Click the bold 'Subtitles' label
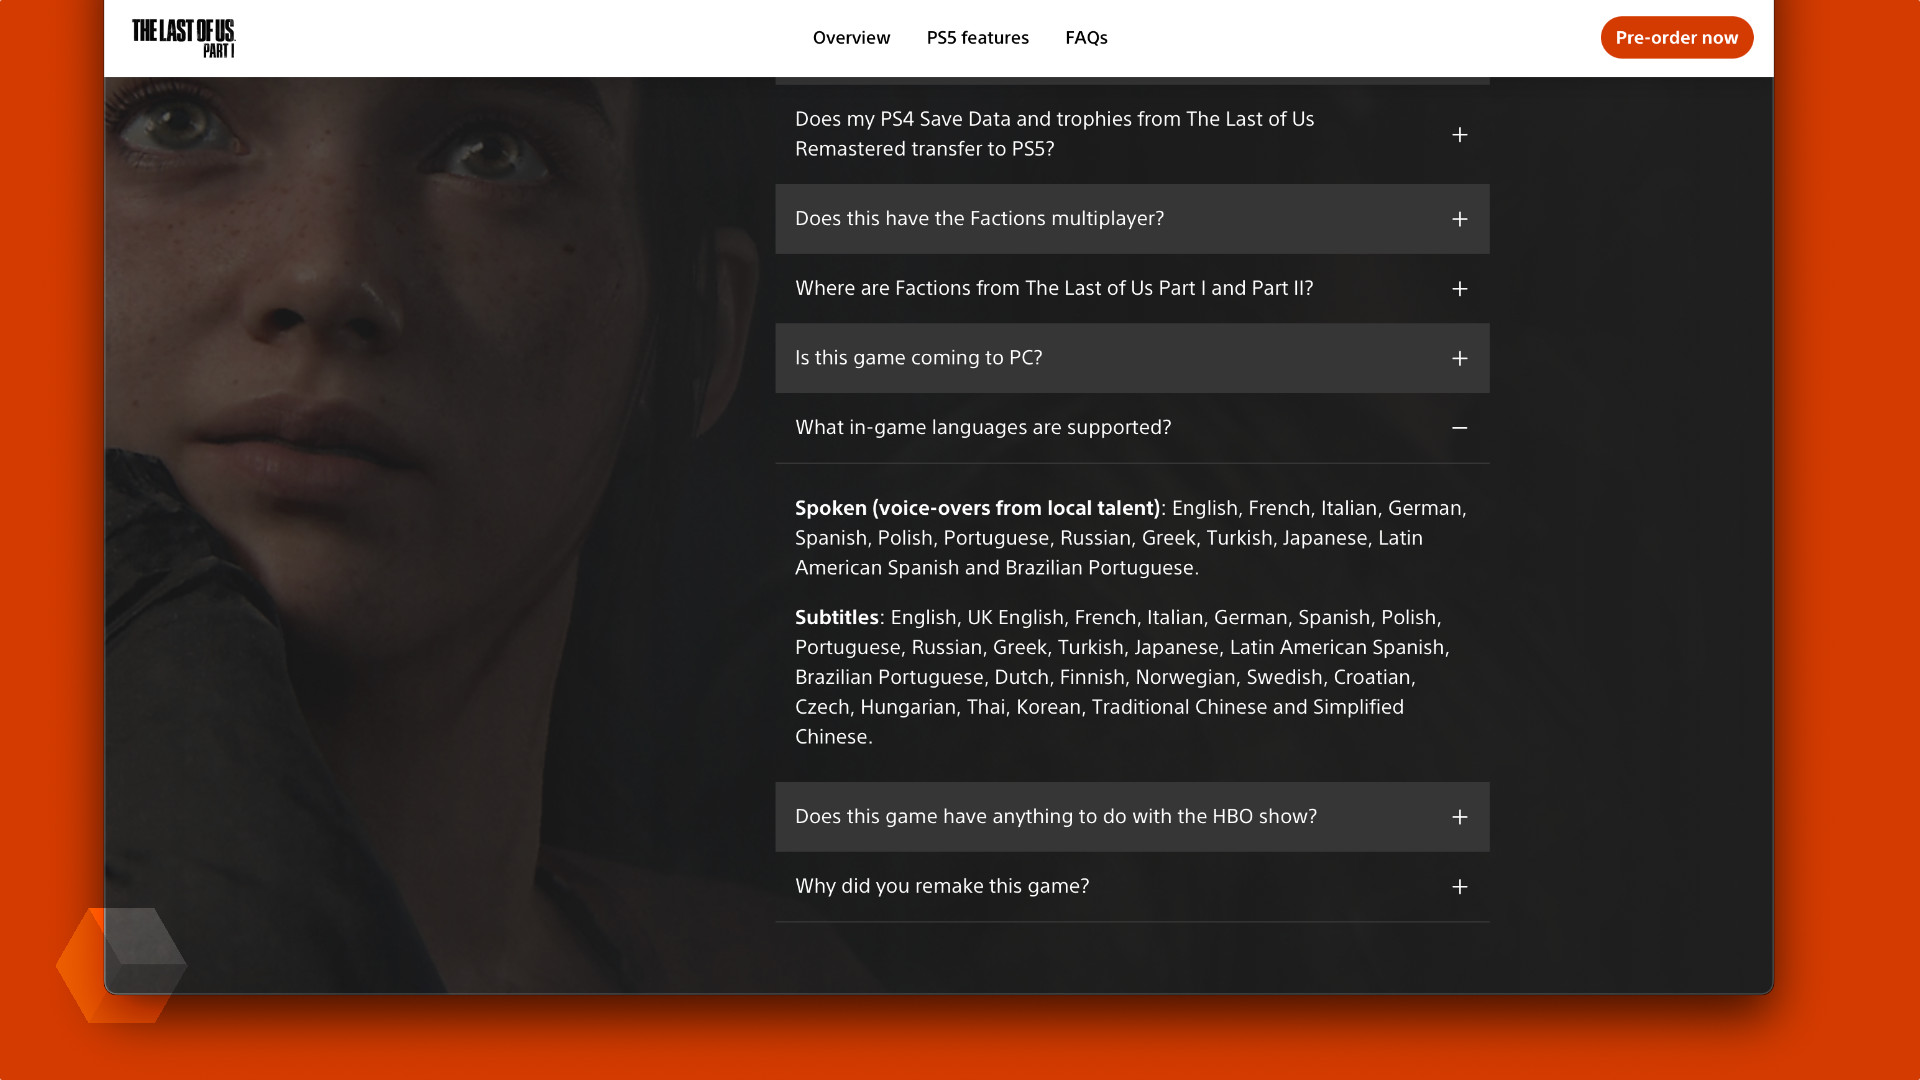This screenshot has height=1080, width=1920. pos(836,618)
